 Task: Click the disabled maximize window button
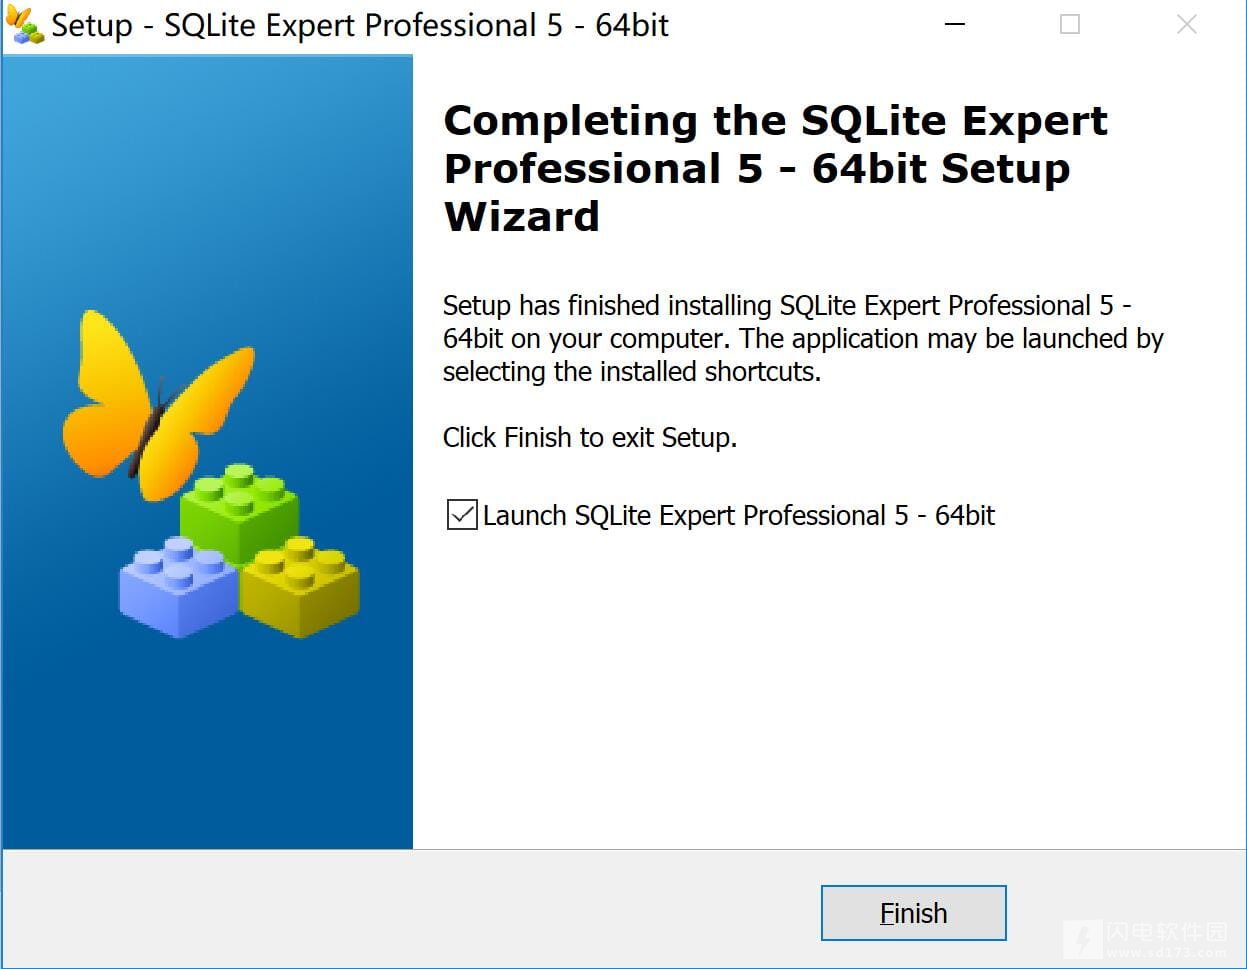tap(1070, 25)
